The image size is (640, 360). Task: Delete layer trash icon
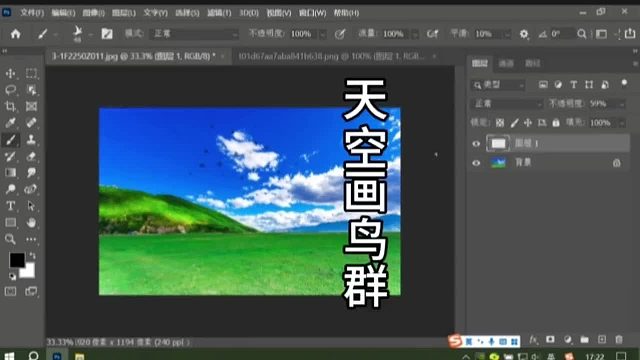(x=619, y=339)
